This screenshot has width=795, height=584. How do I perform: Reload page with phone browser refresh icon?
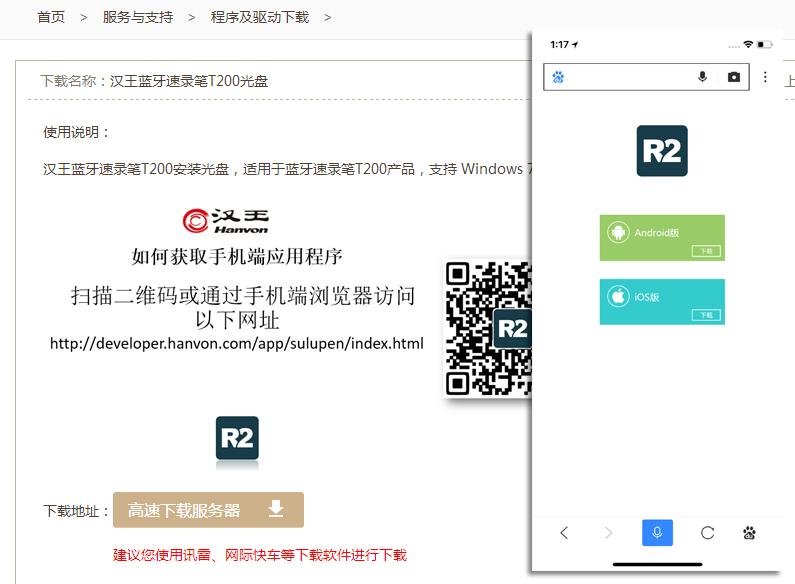point(707,533)
